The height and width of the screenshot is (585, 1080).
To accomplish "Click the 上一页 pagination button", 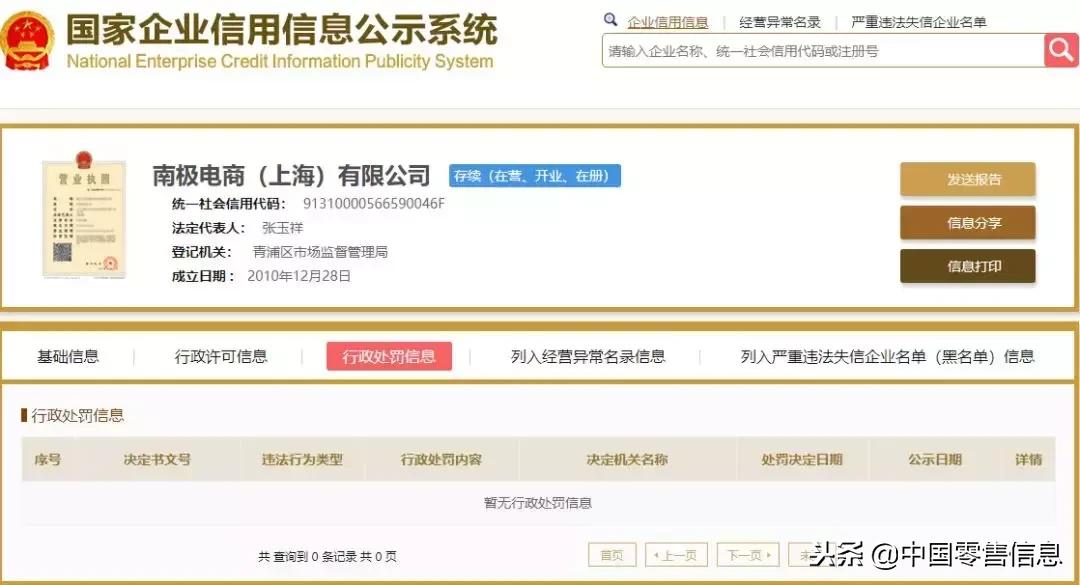I will (677, 554).
